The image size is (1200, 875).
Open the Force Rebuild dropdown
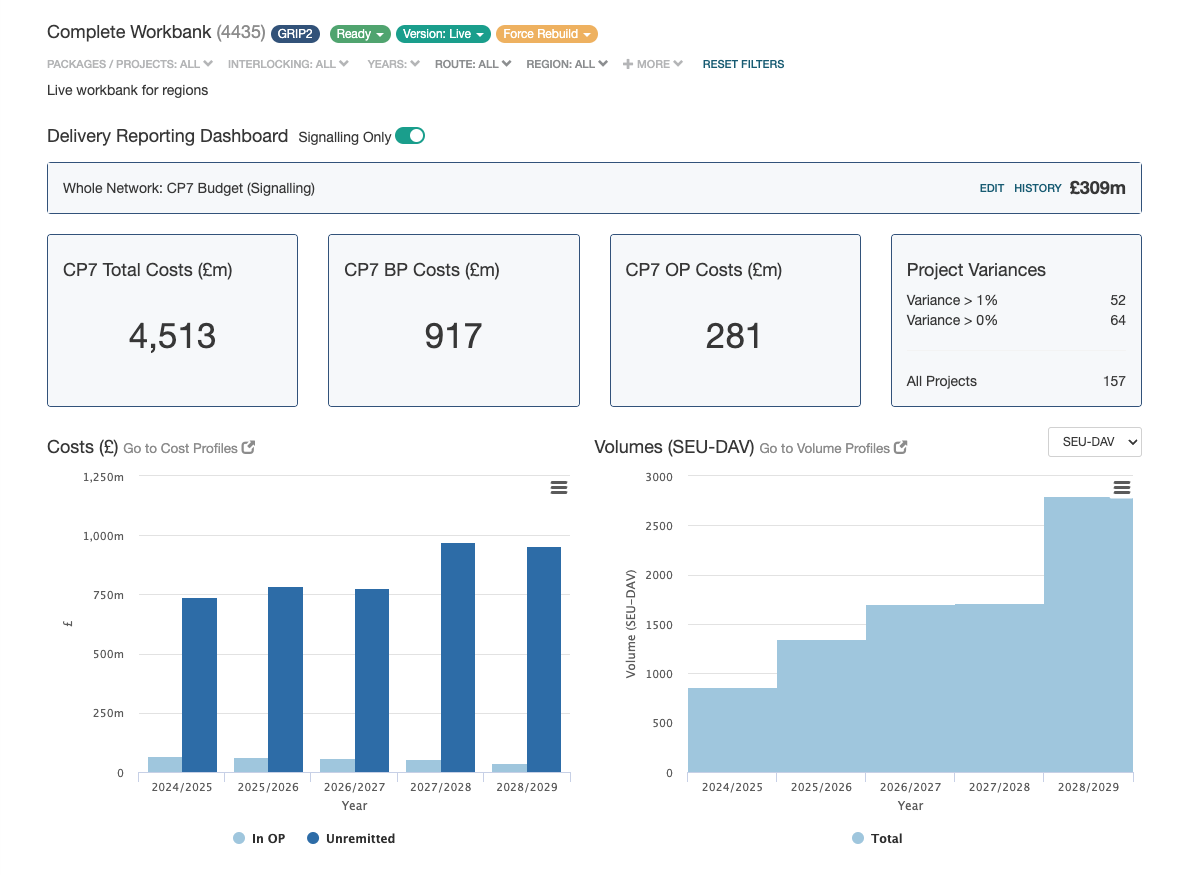(546, 34)
